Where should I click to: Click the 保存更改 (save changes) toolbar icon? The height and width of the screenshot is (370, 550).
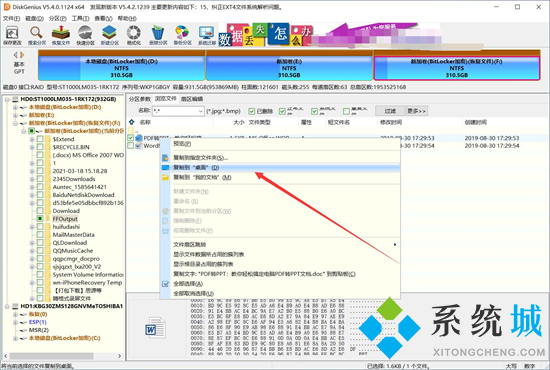[12, 35]
